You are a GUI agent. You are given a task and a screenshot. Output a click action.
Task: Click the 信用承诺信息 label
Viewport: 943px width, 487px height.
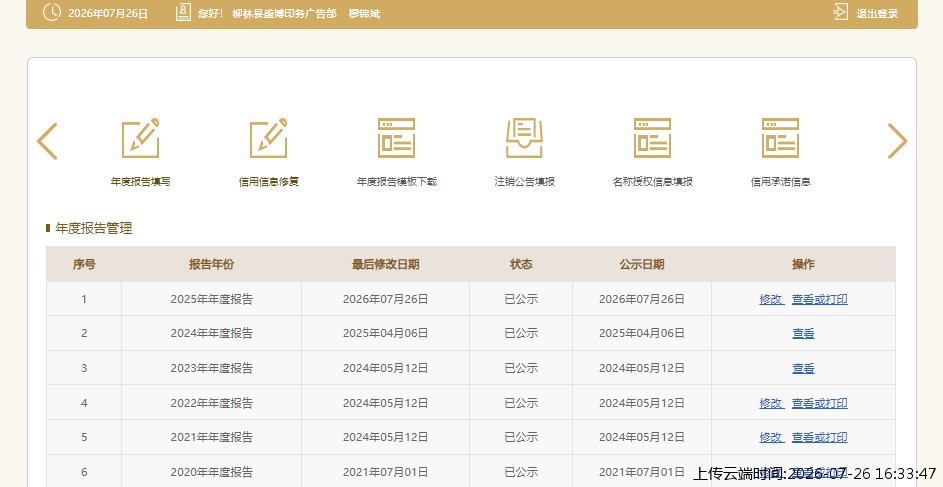coord(781,182)
